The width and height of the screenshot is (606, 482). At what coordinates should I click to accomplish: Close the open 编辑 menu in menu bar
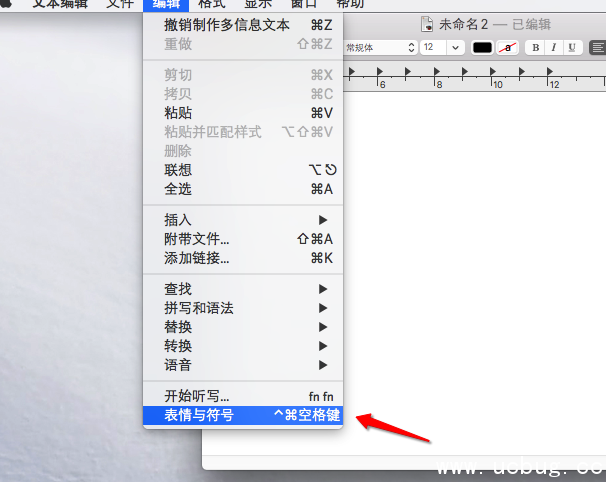tap(166, 5)
